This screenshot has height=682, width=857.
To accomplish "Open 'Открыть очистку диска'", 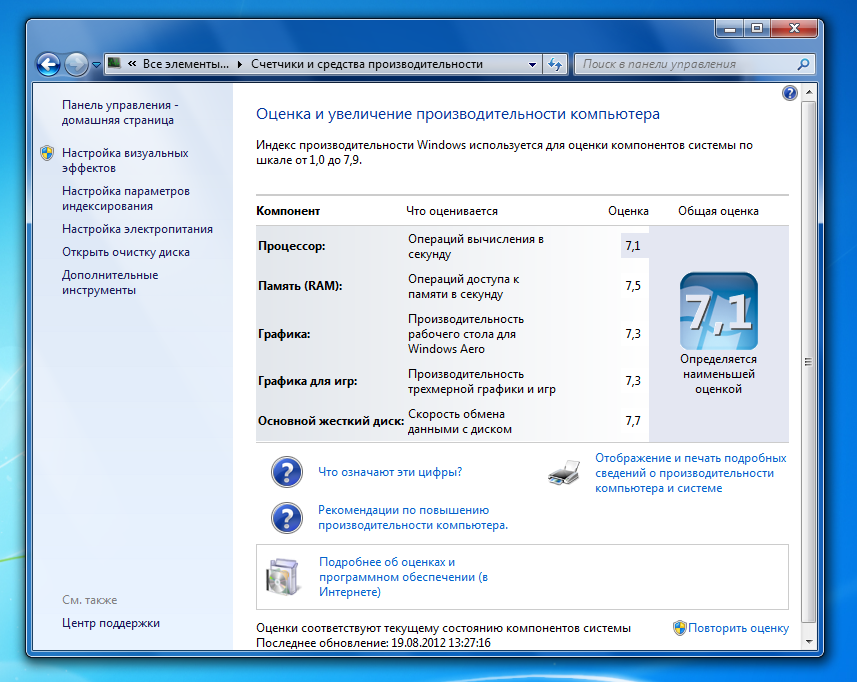I will 126,252.
